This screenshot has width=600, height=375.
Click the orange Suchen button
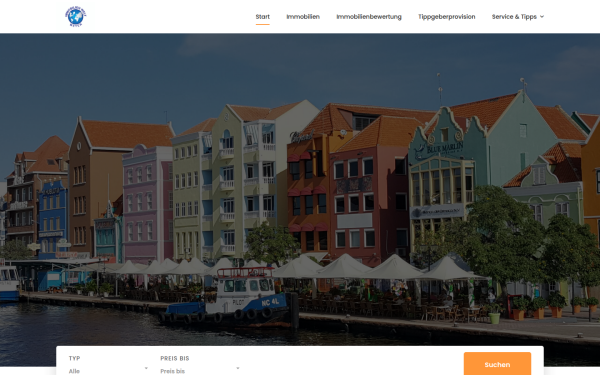[x=497, y=364]
